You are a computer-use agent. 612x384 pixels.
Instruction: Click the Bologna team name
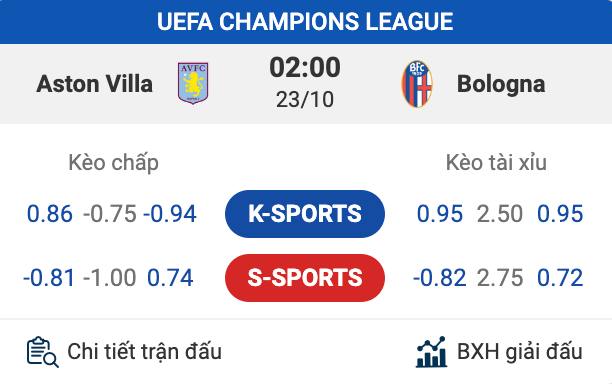point(501,84)
